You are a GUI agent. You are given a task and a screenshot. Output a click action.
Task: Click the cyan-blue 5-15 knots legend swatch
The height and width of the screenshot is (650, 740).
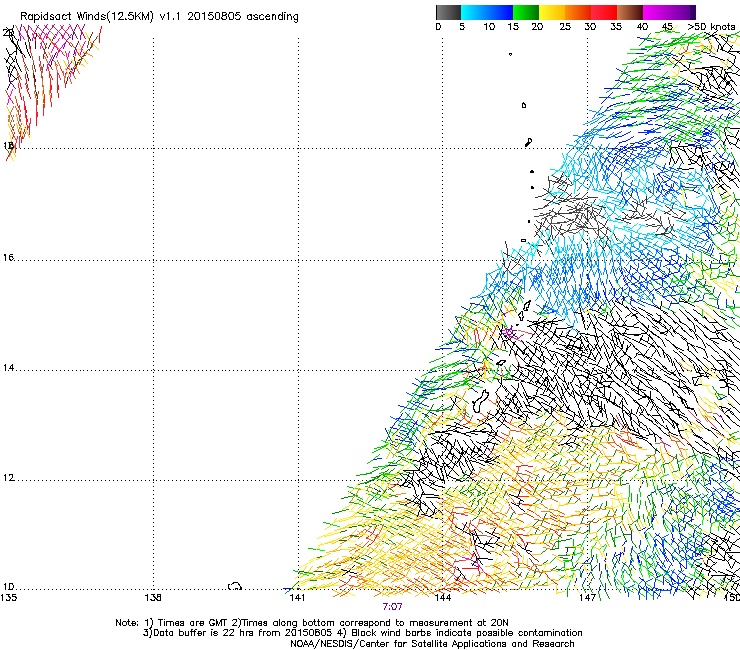(x=487, y=12)
